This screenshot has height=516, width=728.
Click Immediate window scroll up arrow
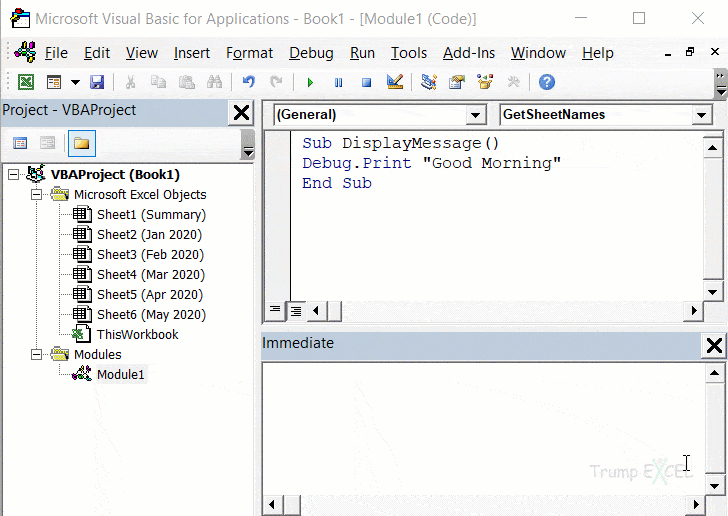pos(714,372)
